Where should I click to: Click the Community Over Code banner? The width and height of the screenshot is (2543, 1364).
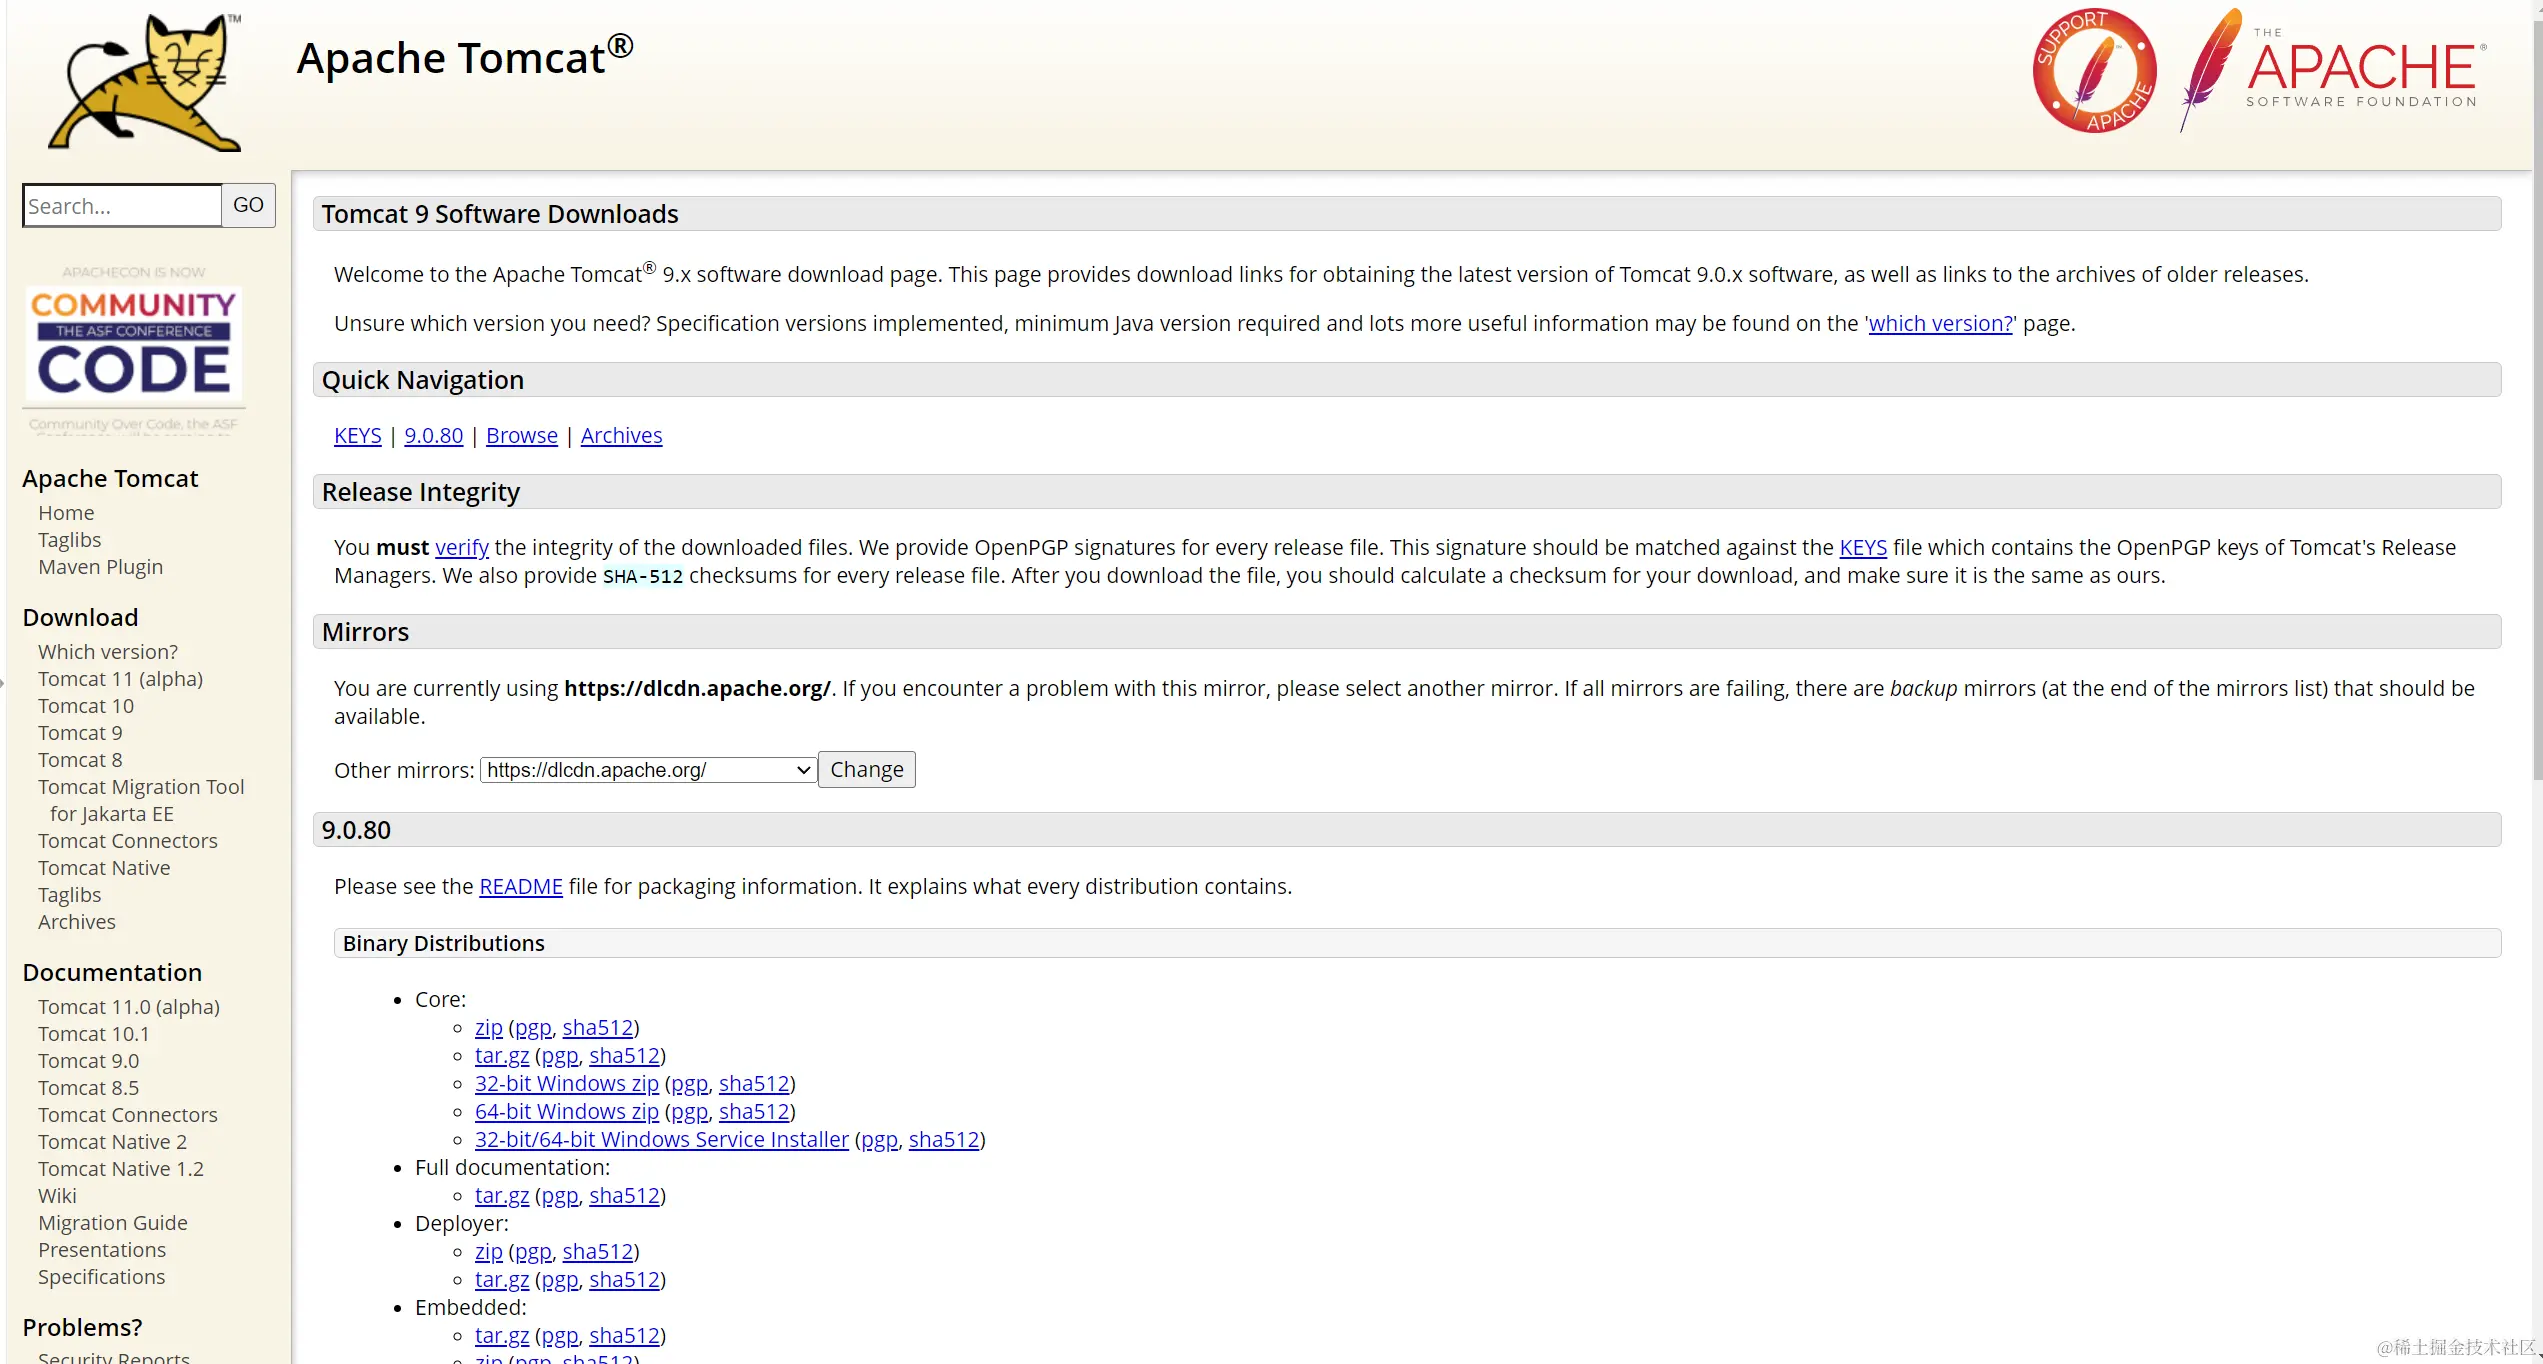[x=131, y=345]
